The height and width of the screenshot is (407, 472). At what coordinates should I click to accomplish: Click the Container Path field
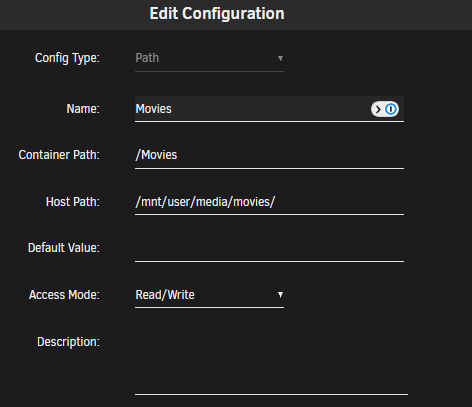click(x=269, y=155)
